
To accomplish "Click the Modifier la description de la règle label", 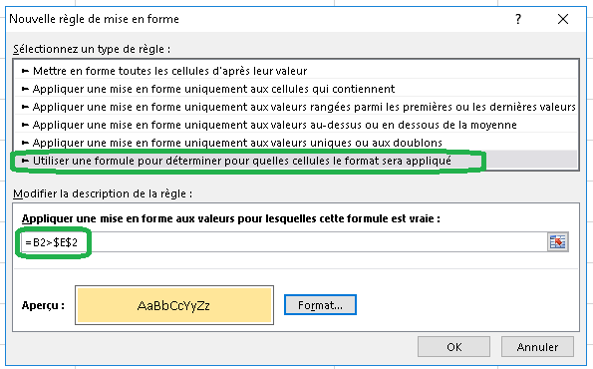I will [102, 194].
